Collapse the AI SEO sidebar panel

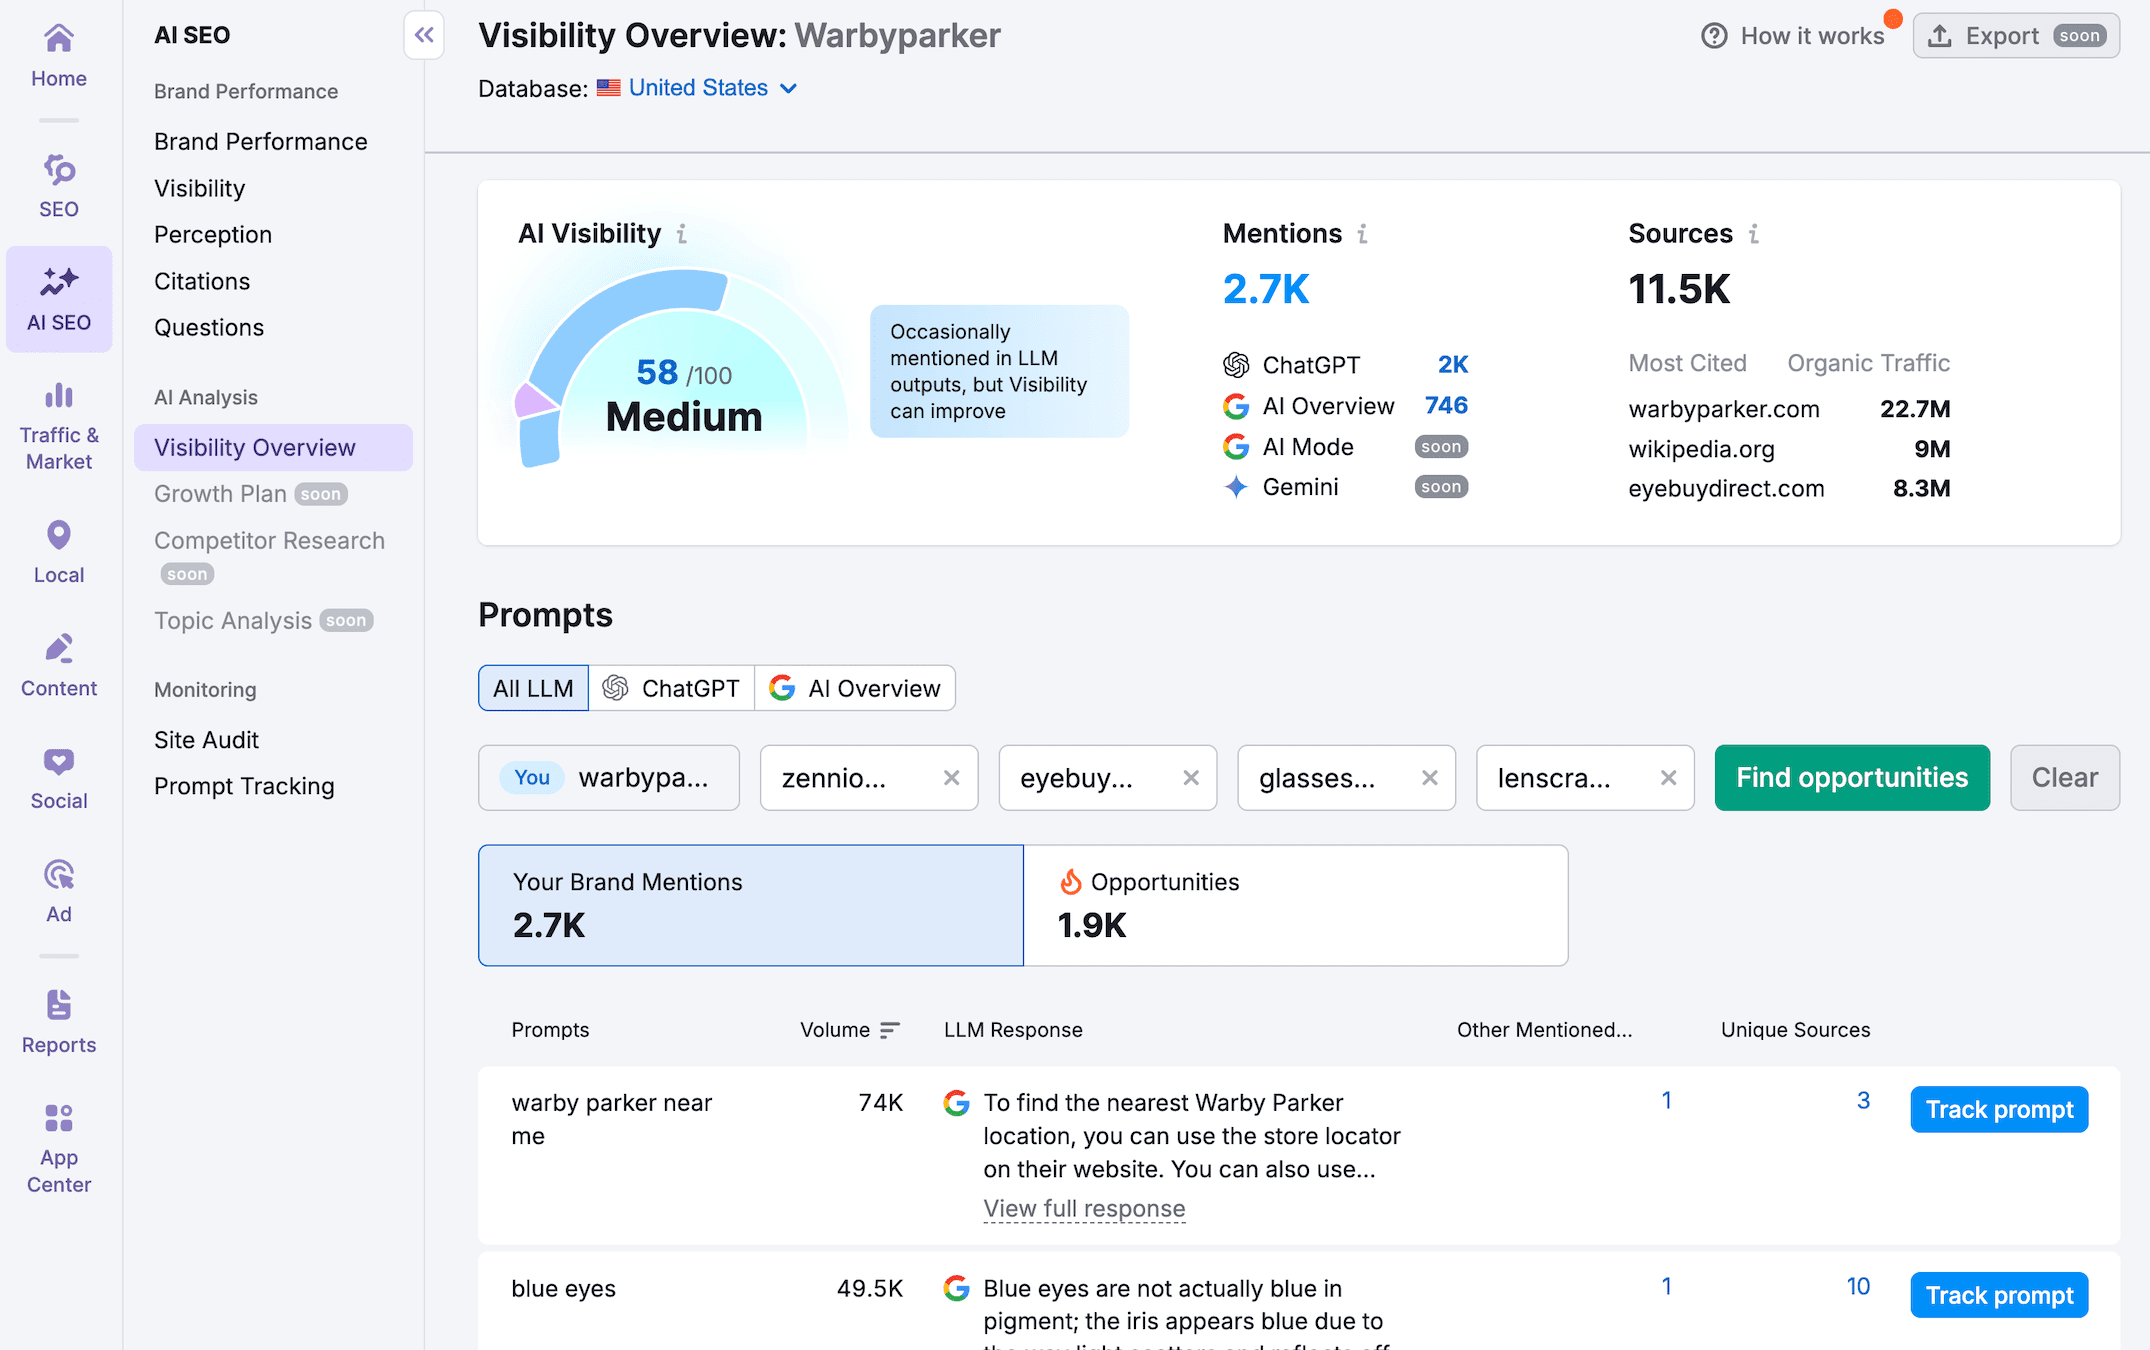tap(424, 36)
